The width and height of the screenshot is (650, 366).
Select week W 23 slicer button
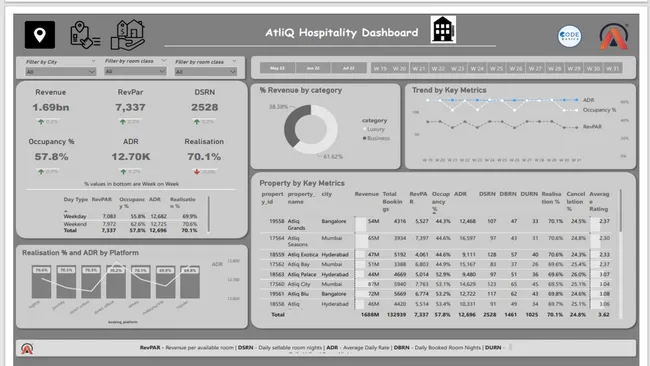coord(458,68)
